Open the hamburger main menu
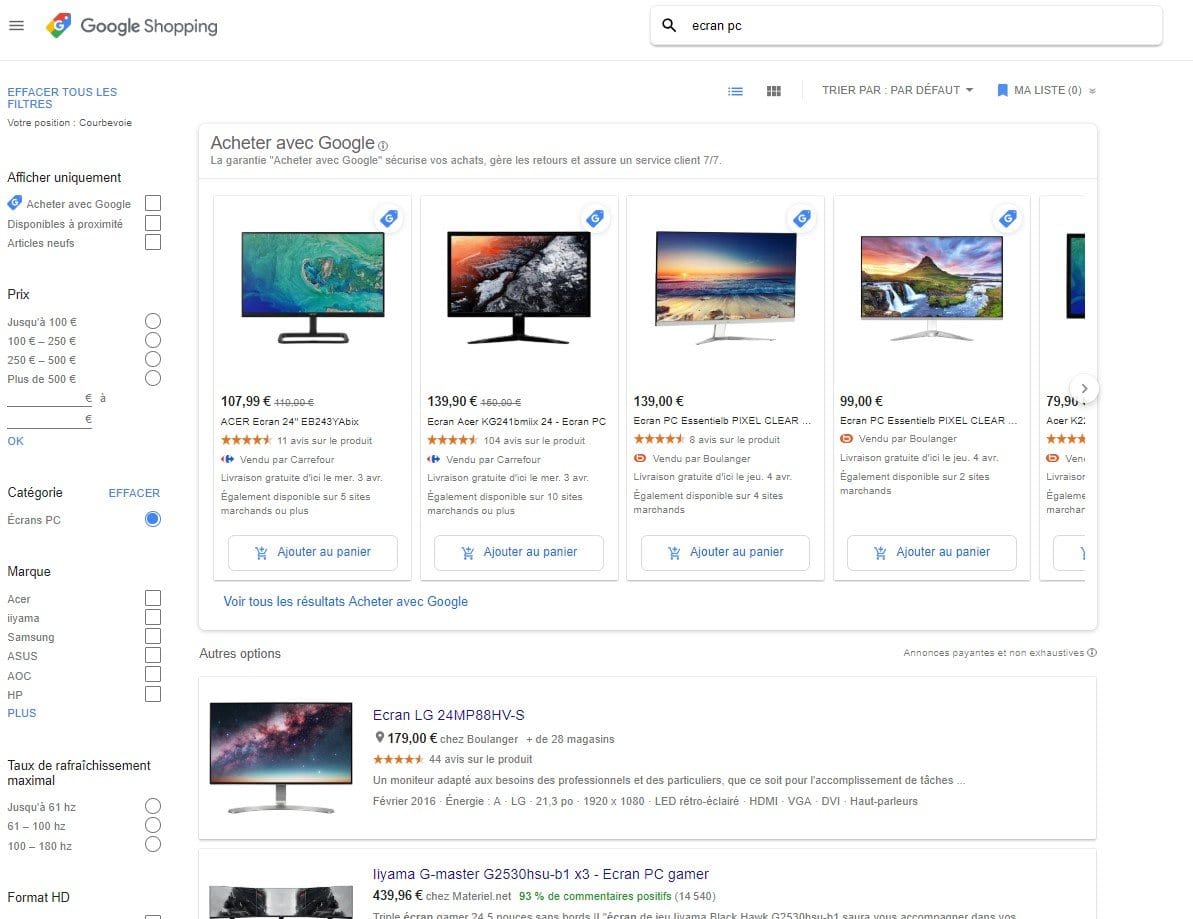The height and width of the screenshot is (919, 1193). tap(16, 26)
